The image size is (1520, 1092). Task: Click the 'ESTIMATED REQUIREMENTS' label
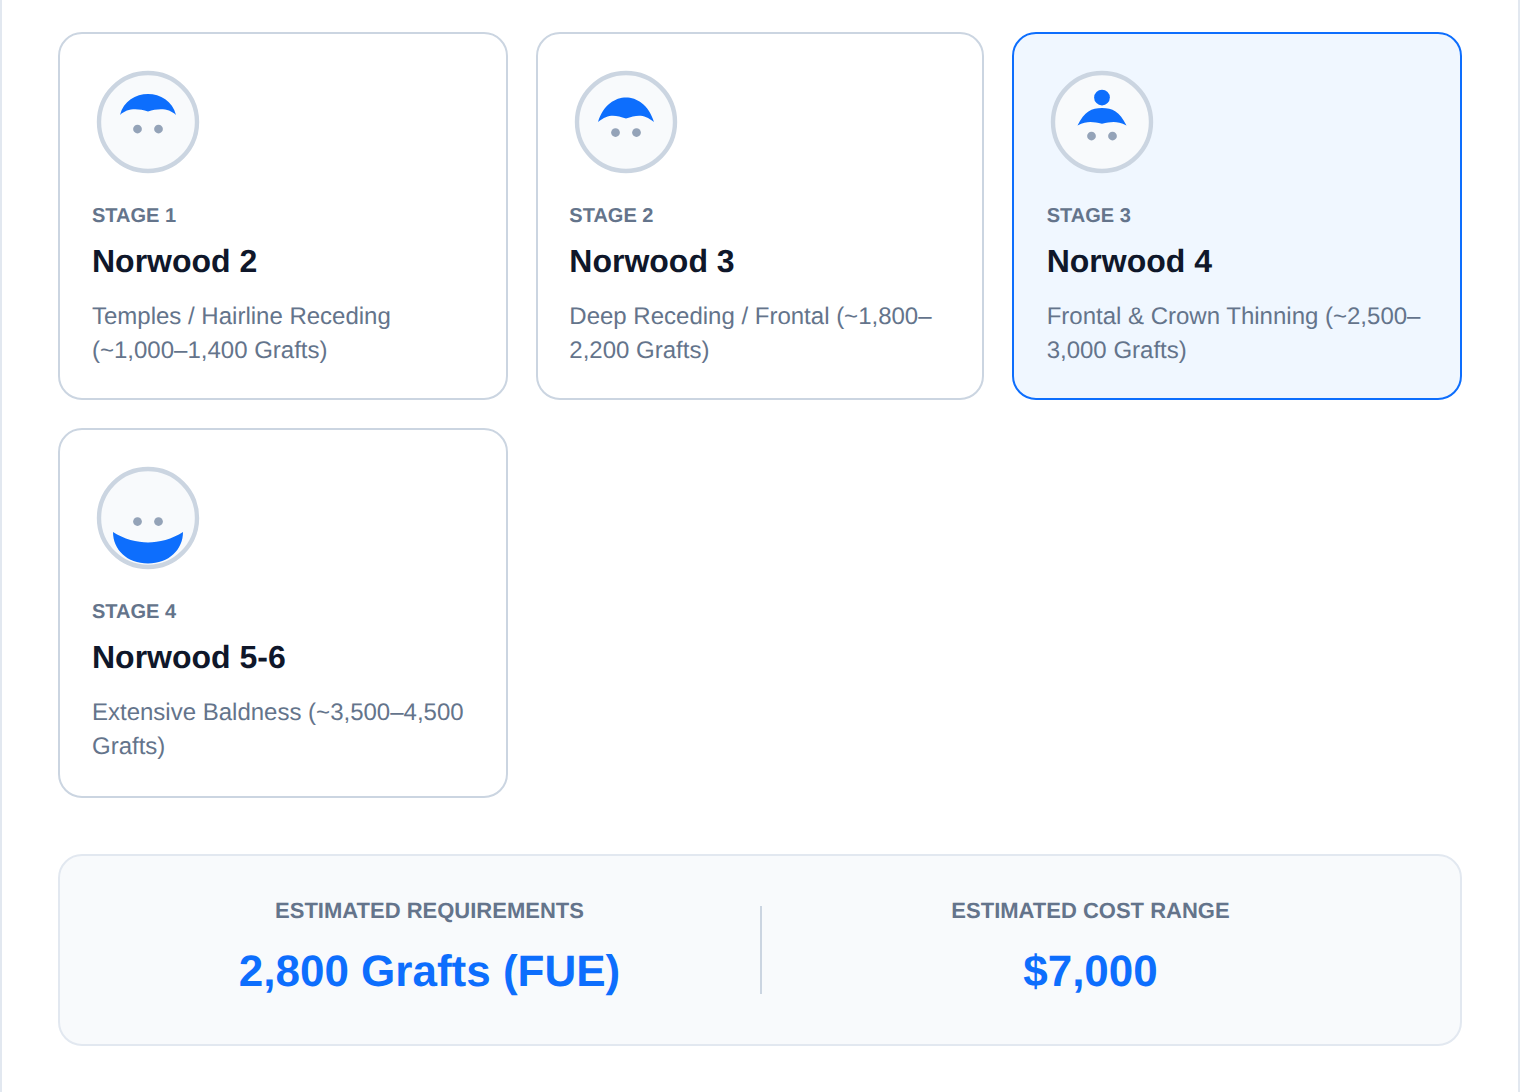click(429, 911)
